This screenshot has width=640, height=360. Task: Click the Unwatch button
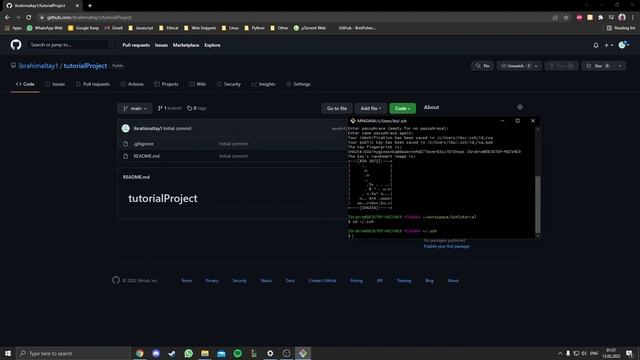coord(515,66)
